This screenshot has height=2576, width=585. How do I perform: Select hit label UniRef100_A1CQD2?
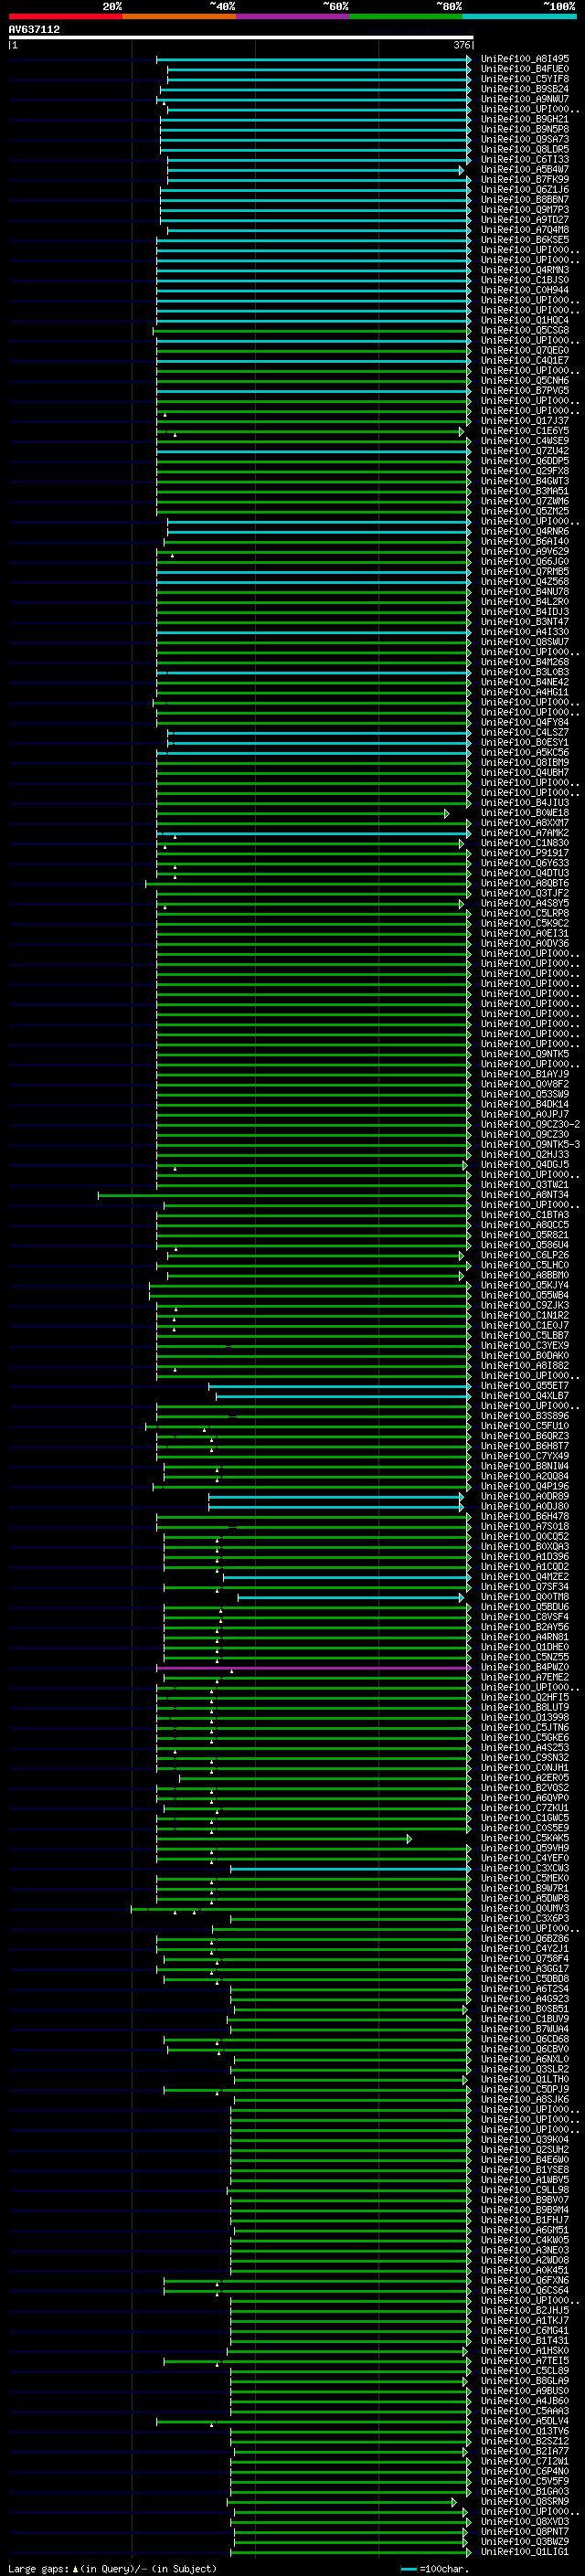(x=525, y=1566)
